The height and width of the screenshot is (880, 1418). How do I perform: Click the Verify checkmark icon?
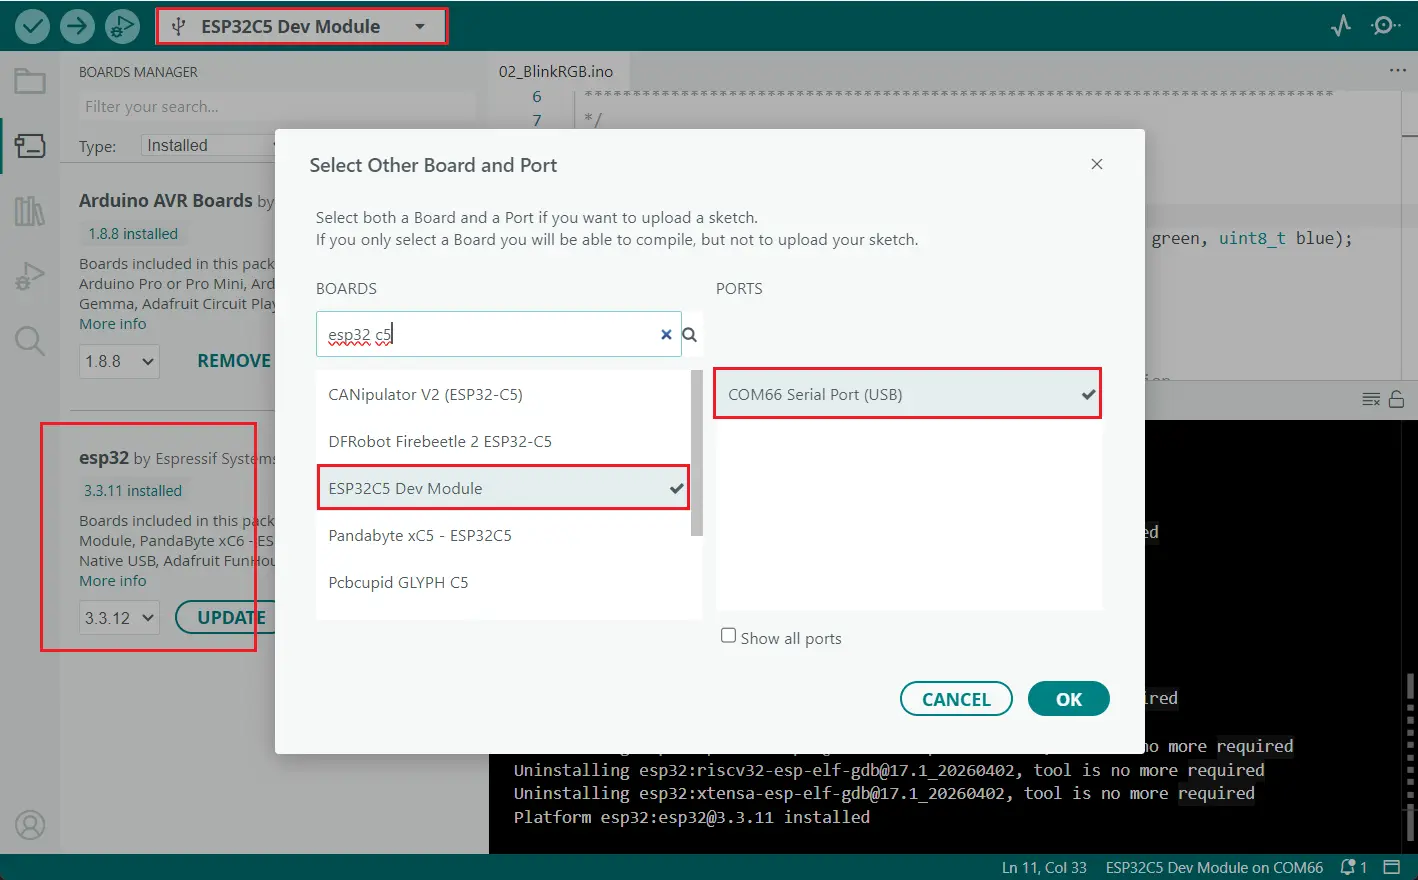tap(32, 26)
